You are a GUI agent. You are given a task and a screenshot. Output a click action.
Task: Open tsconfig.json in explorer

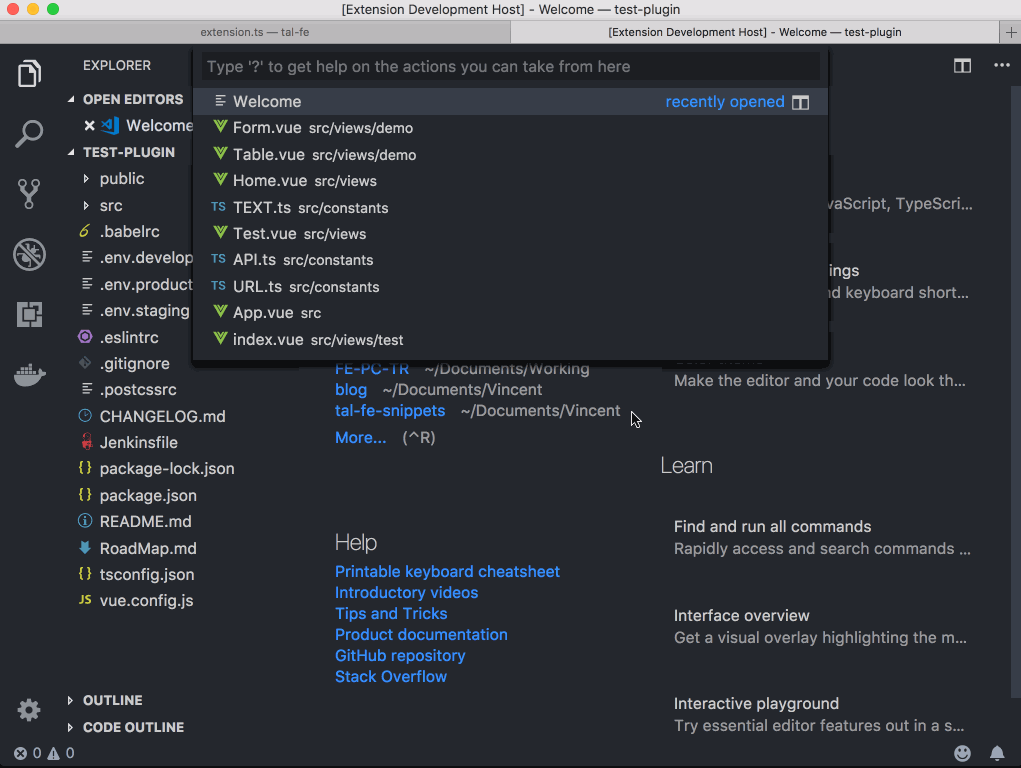pos(147,575)
